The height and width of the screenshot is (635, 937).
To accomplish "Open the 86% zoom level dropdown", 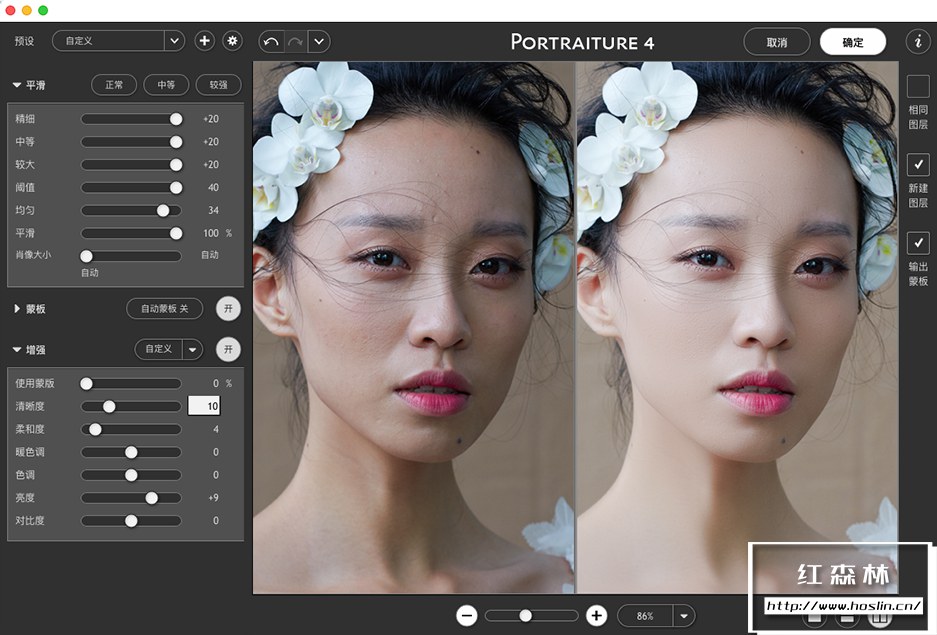I will (x=684, y=616).
